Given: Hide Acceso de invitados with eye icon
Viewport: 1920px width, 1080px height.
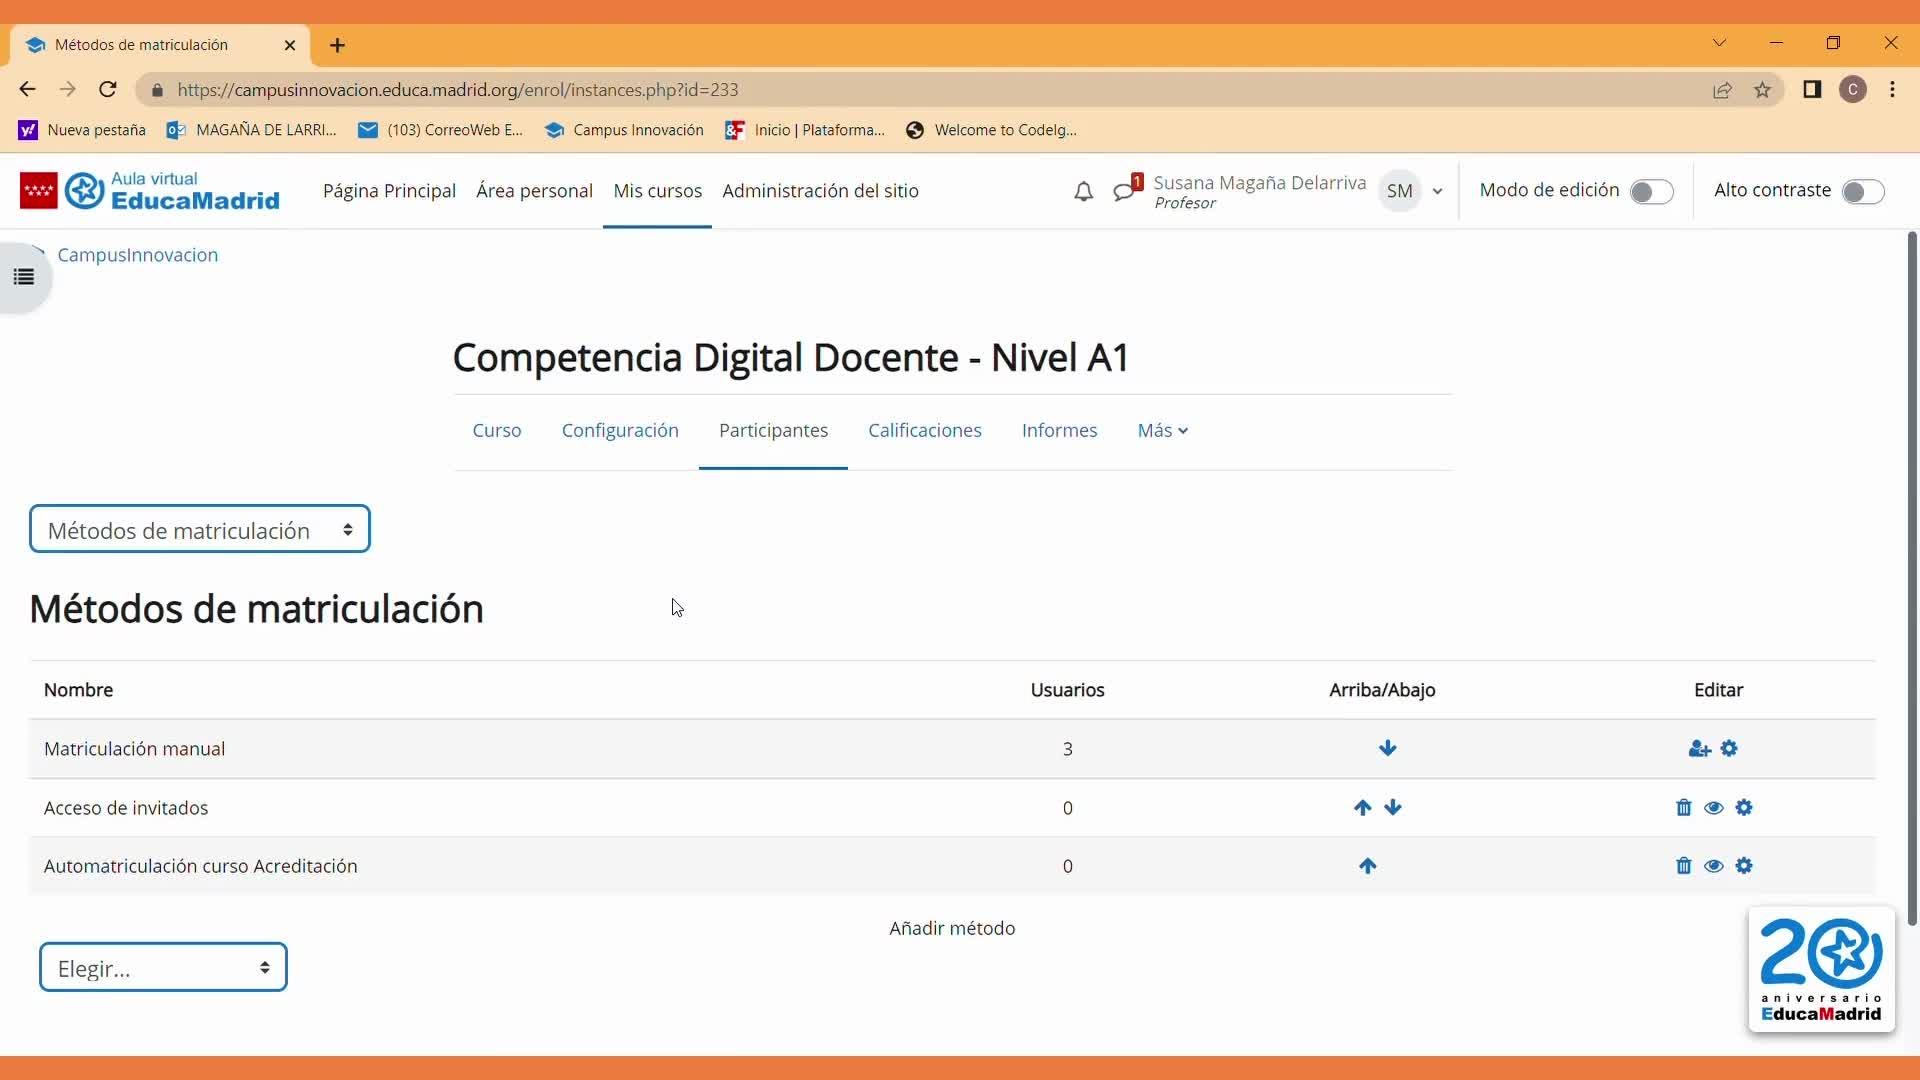Looking at the screenshot, I should [x=1713, y=808].
